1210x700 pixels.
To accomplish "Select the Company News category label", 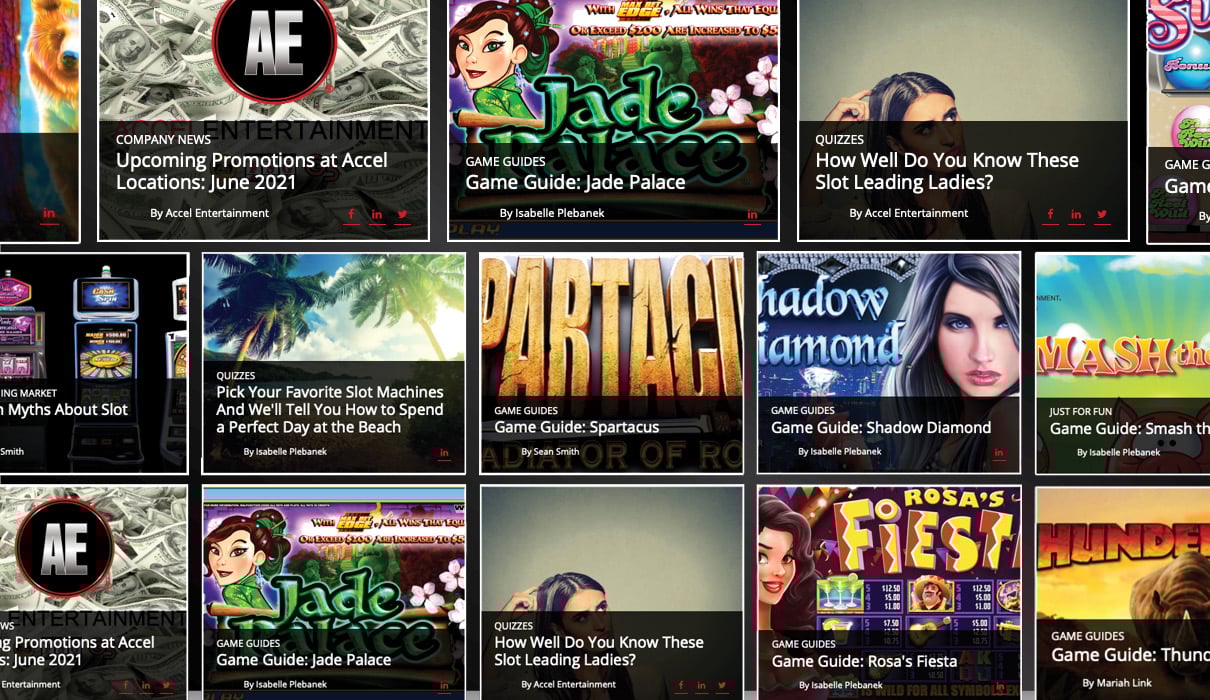I will (163, 140).
